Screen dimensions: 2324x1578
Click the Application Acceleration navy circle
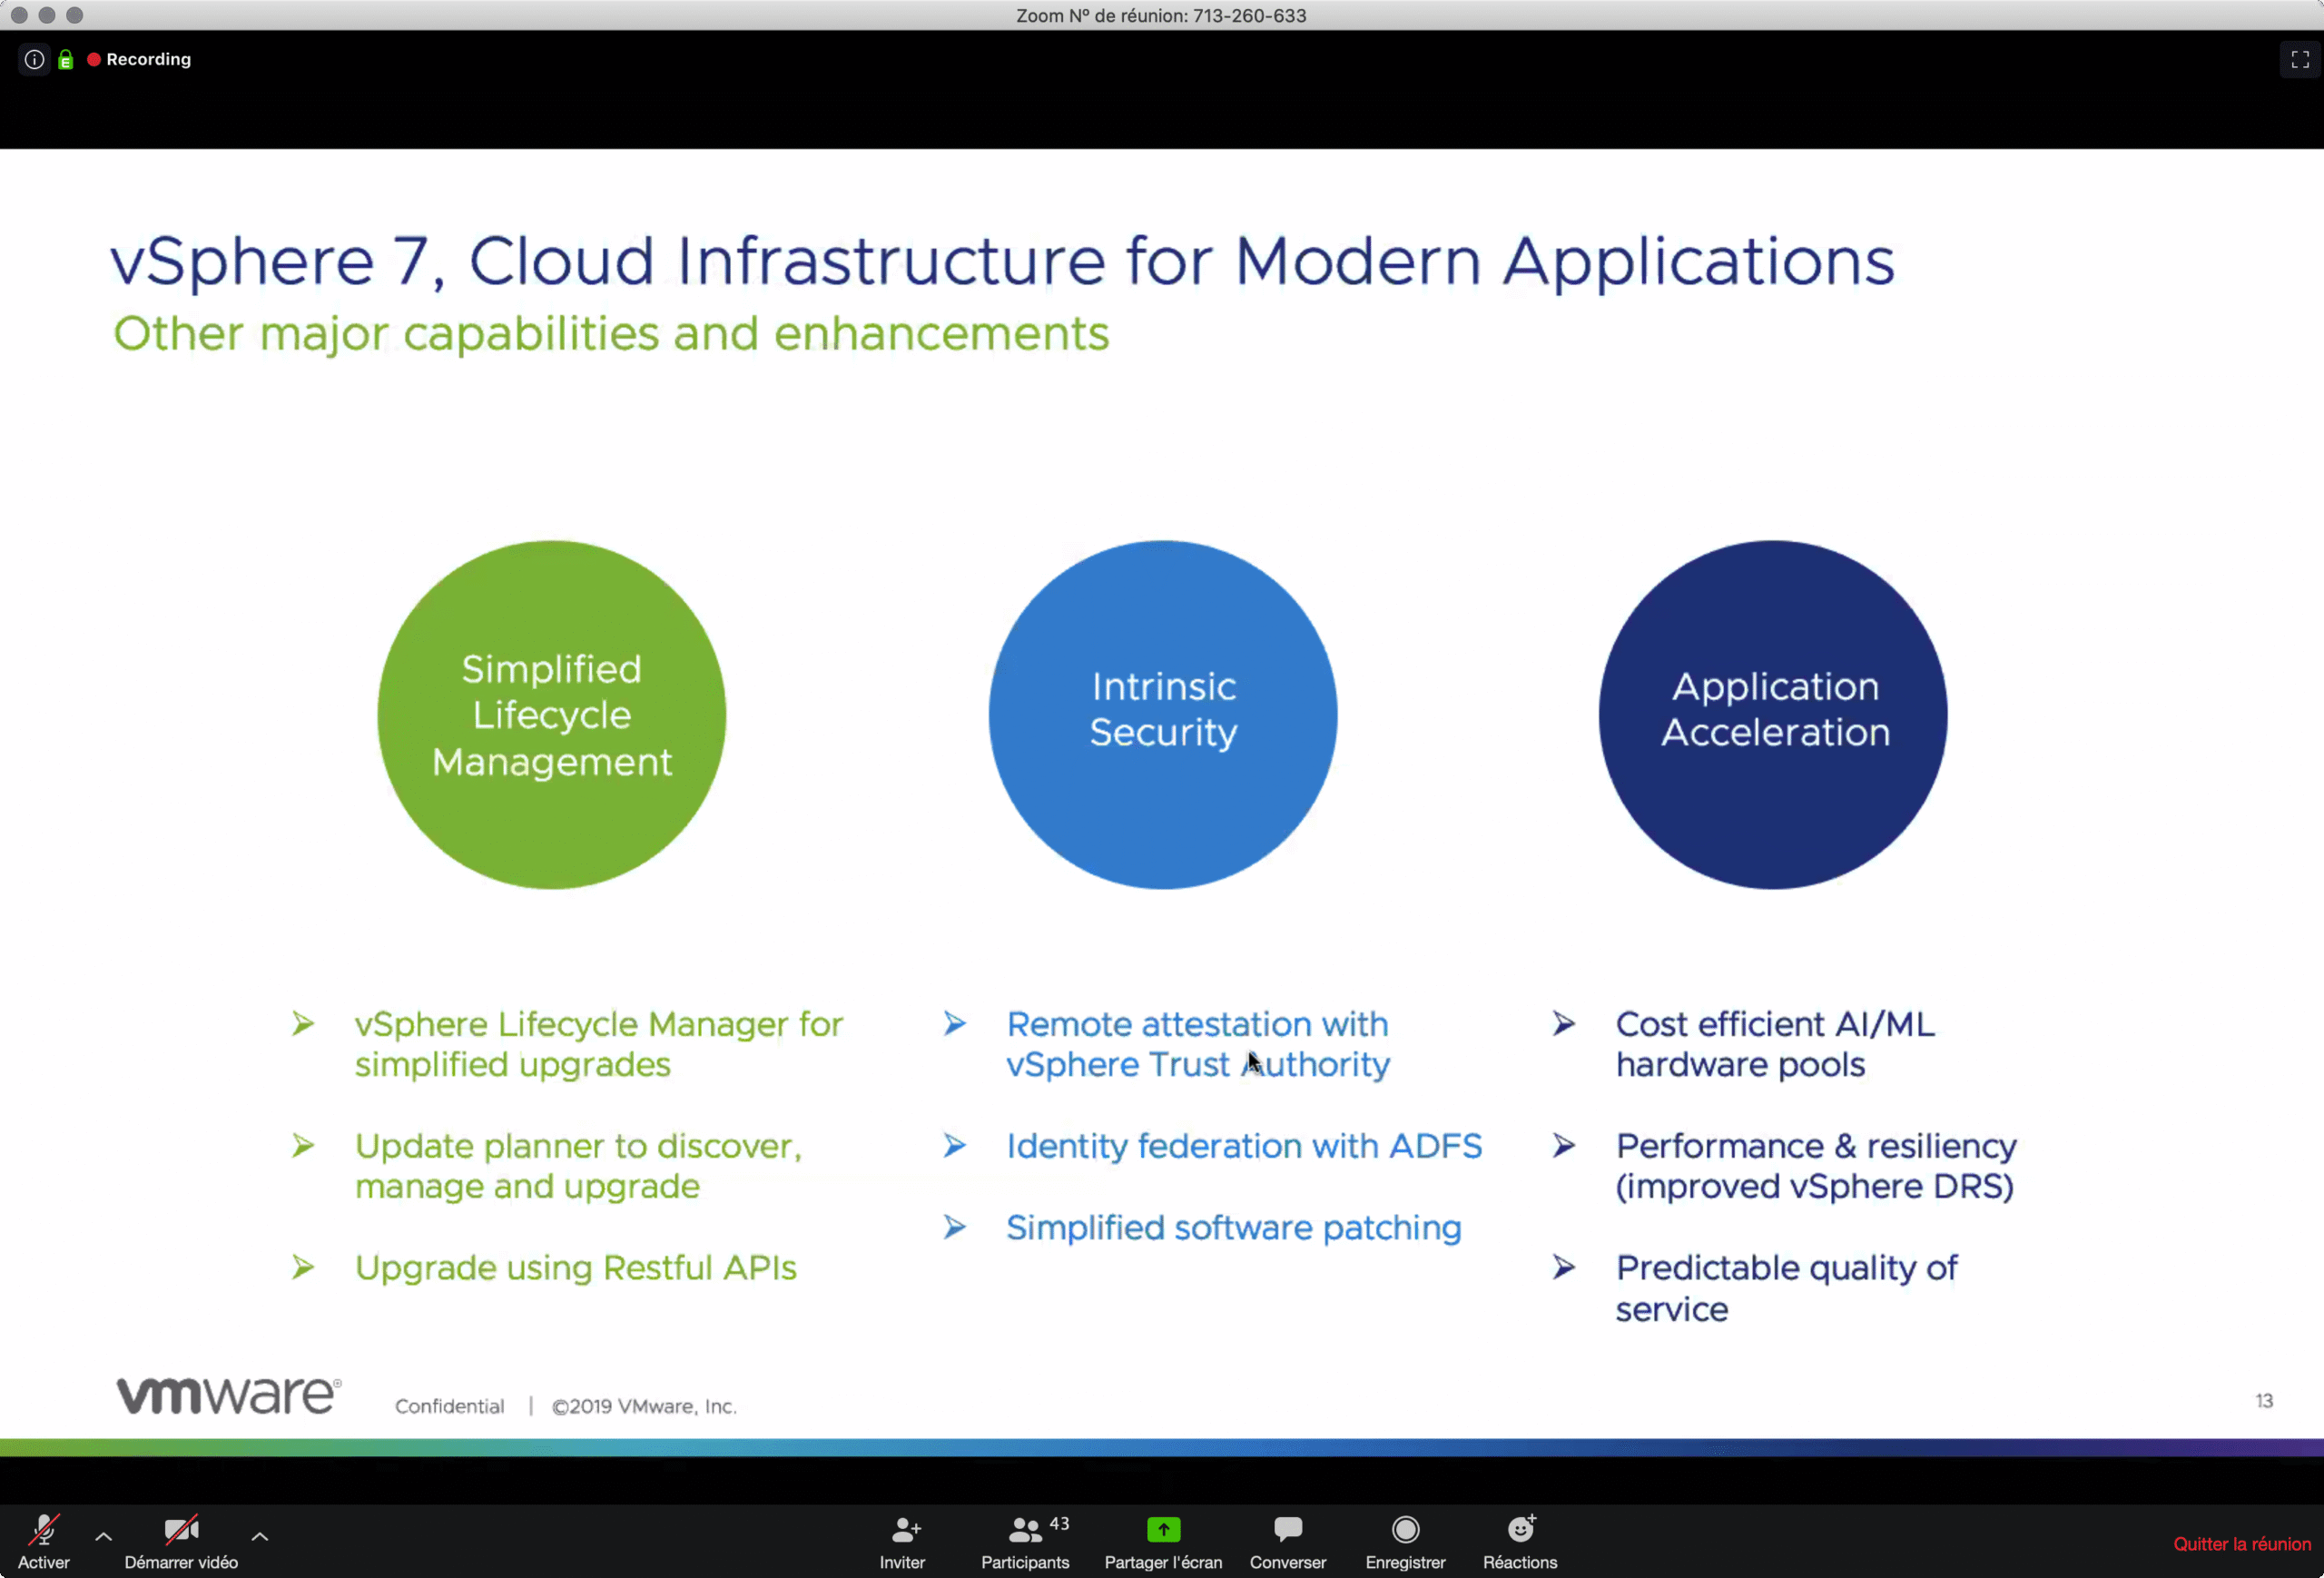1773,715
